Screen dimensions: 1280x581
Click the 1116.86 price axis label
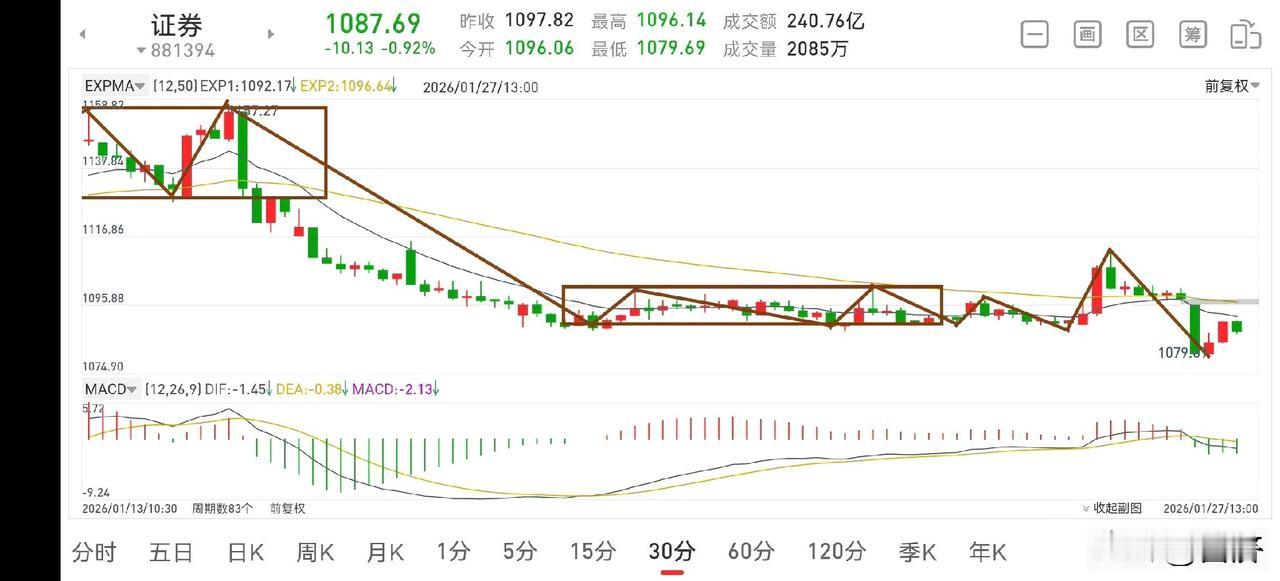[103, 229]
